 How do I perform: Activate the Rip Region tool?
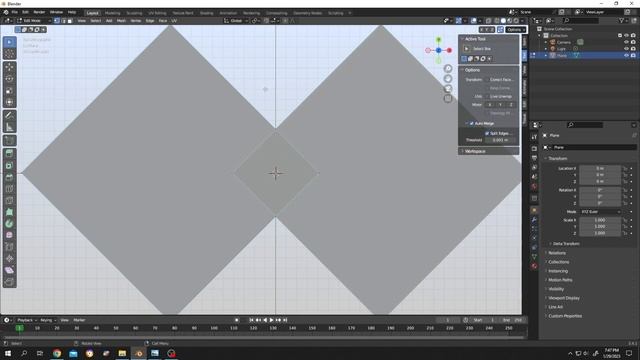point(9,282)
